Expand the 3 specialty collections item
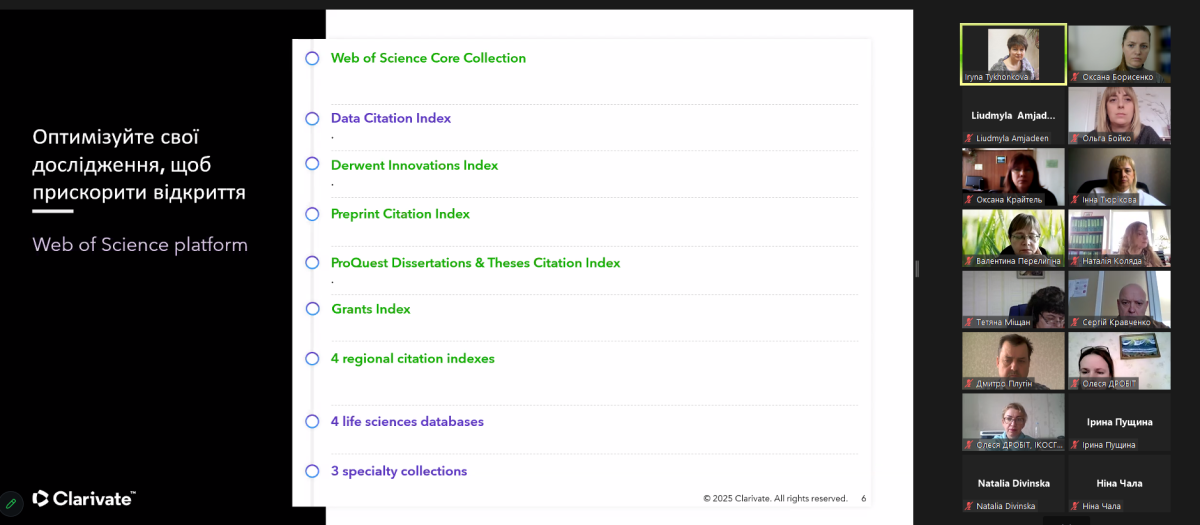1200x525 pixels. pyautogui.click(x=399, y=471)
